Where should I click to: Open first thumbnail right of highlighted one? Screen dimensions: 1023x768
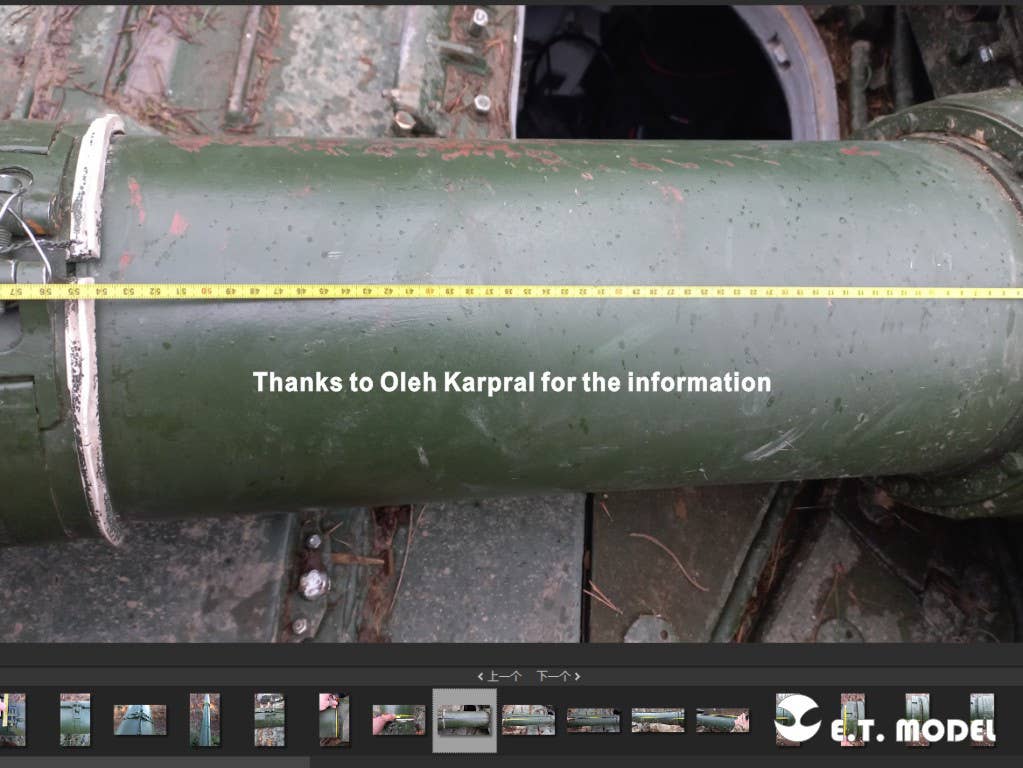coord(528,720)
